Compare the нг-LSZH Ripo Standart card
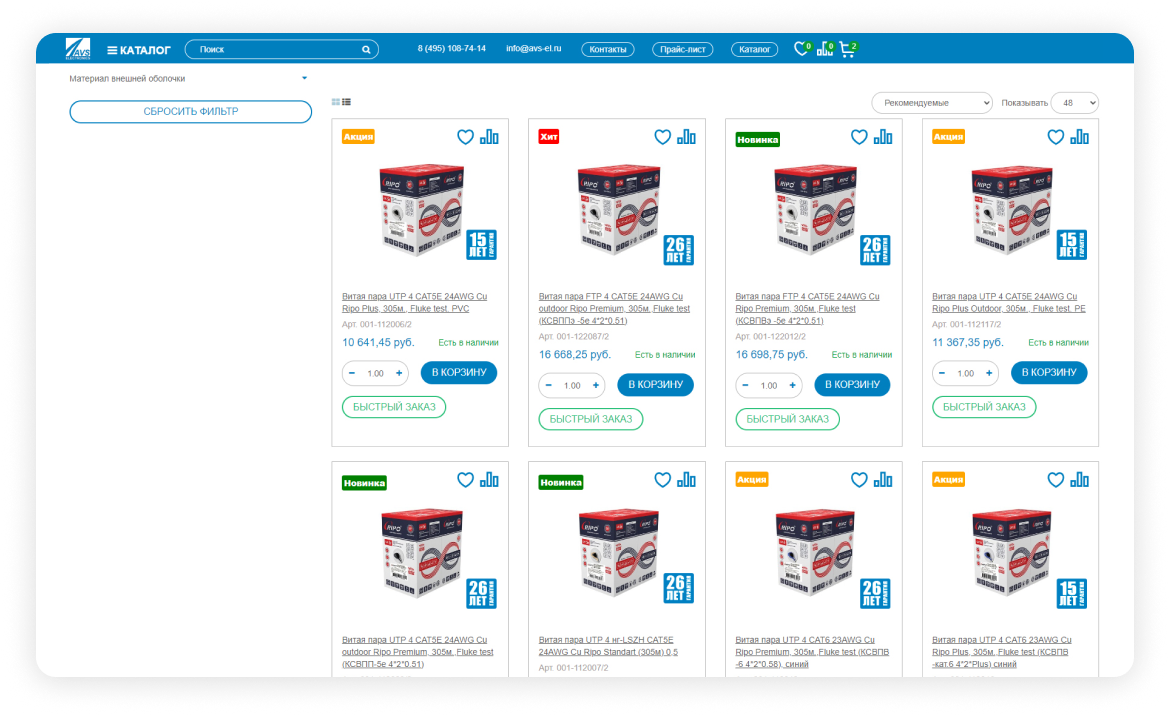The width and height of the screenshot is (1170, 716). [686, 480]
